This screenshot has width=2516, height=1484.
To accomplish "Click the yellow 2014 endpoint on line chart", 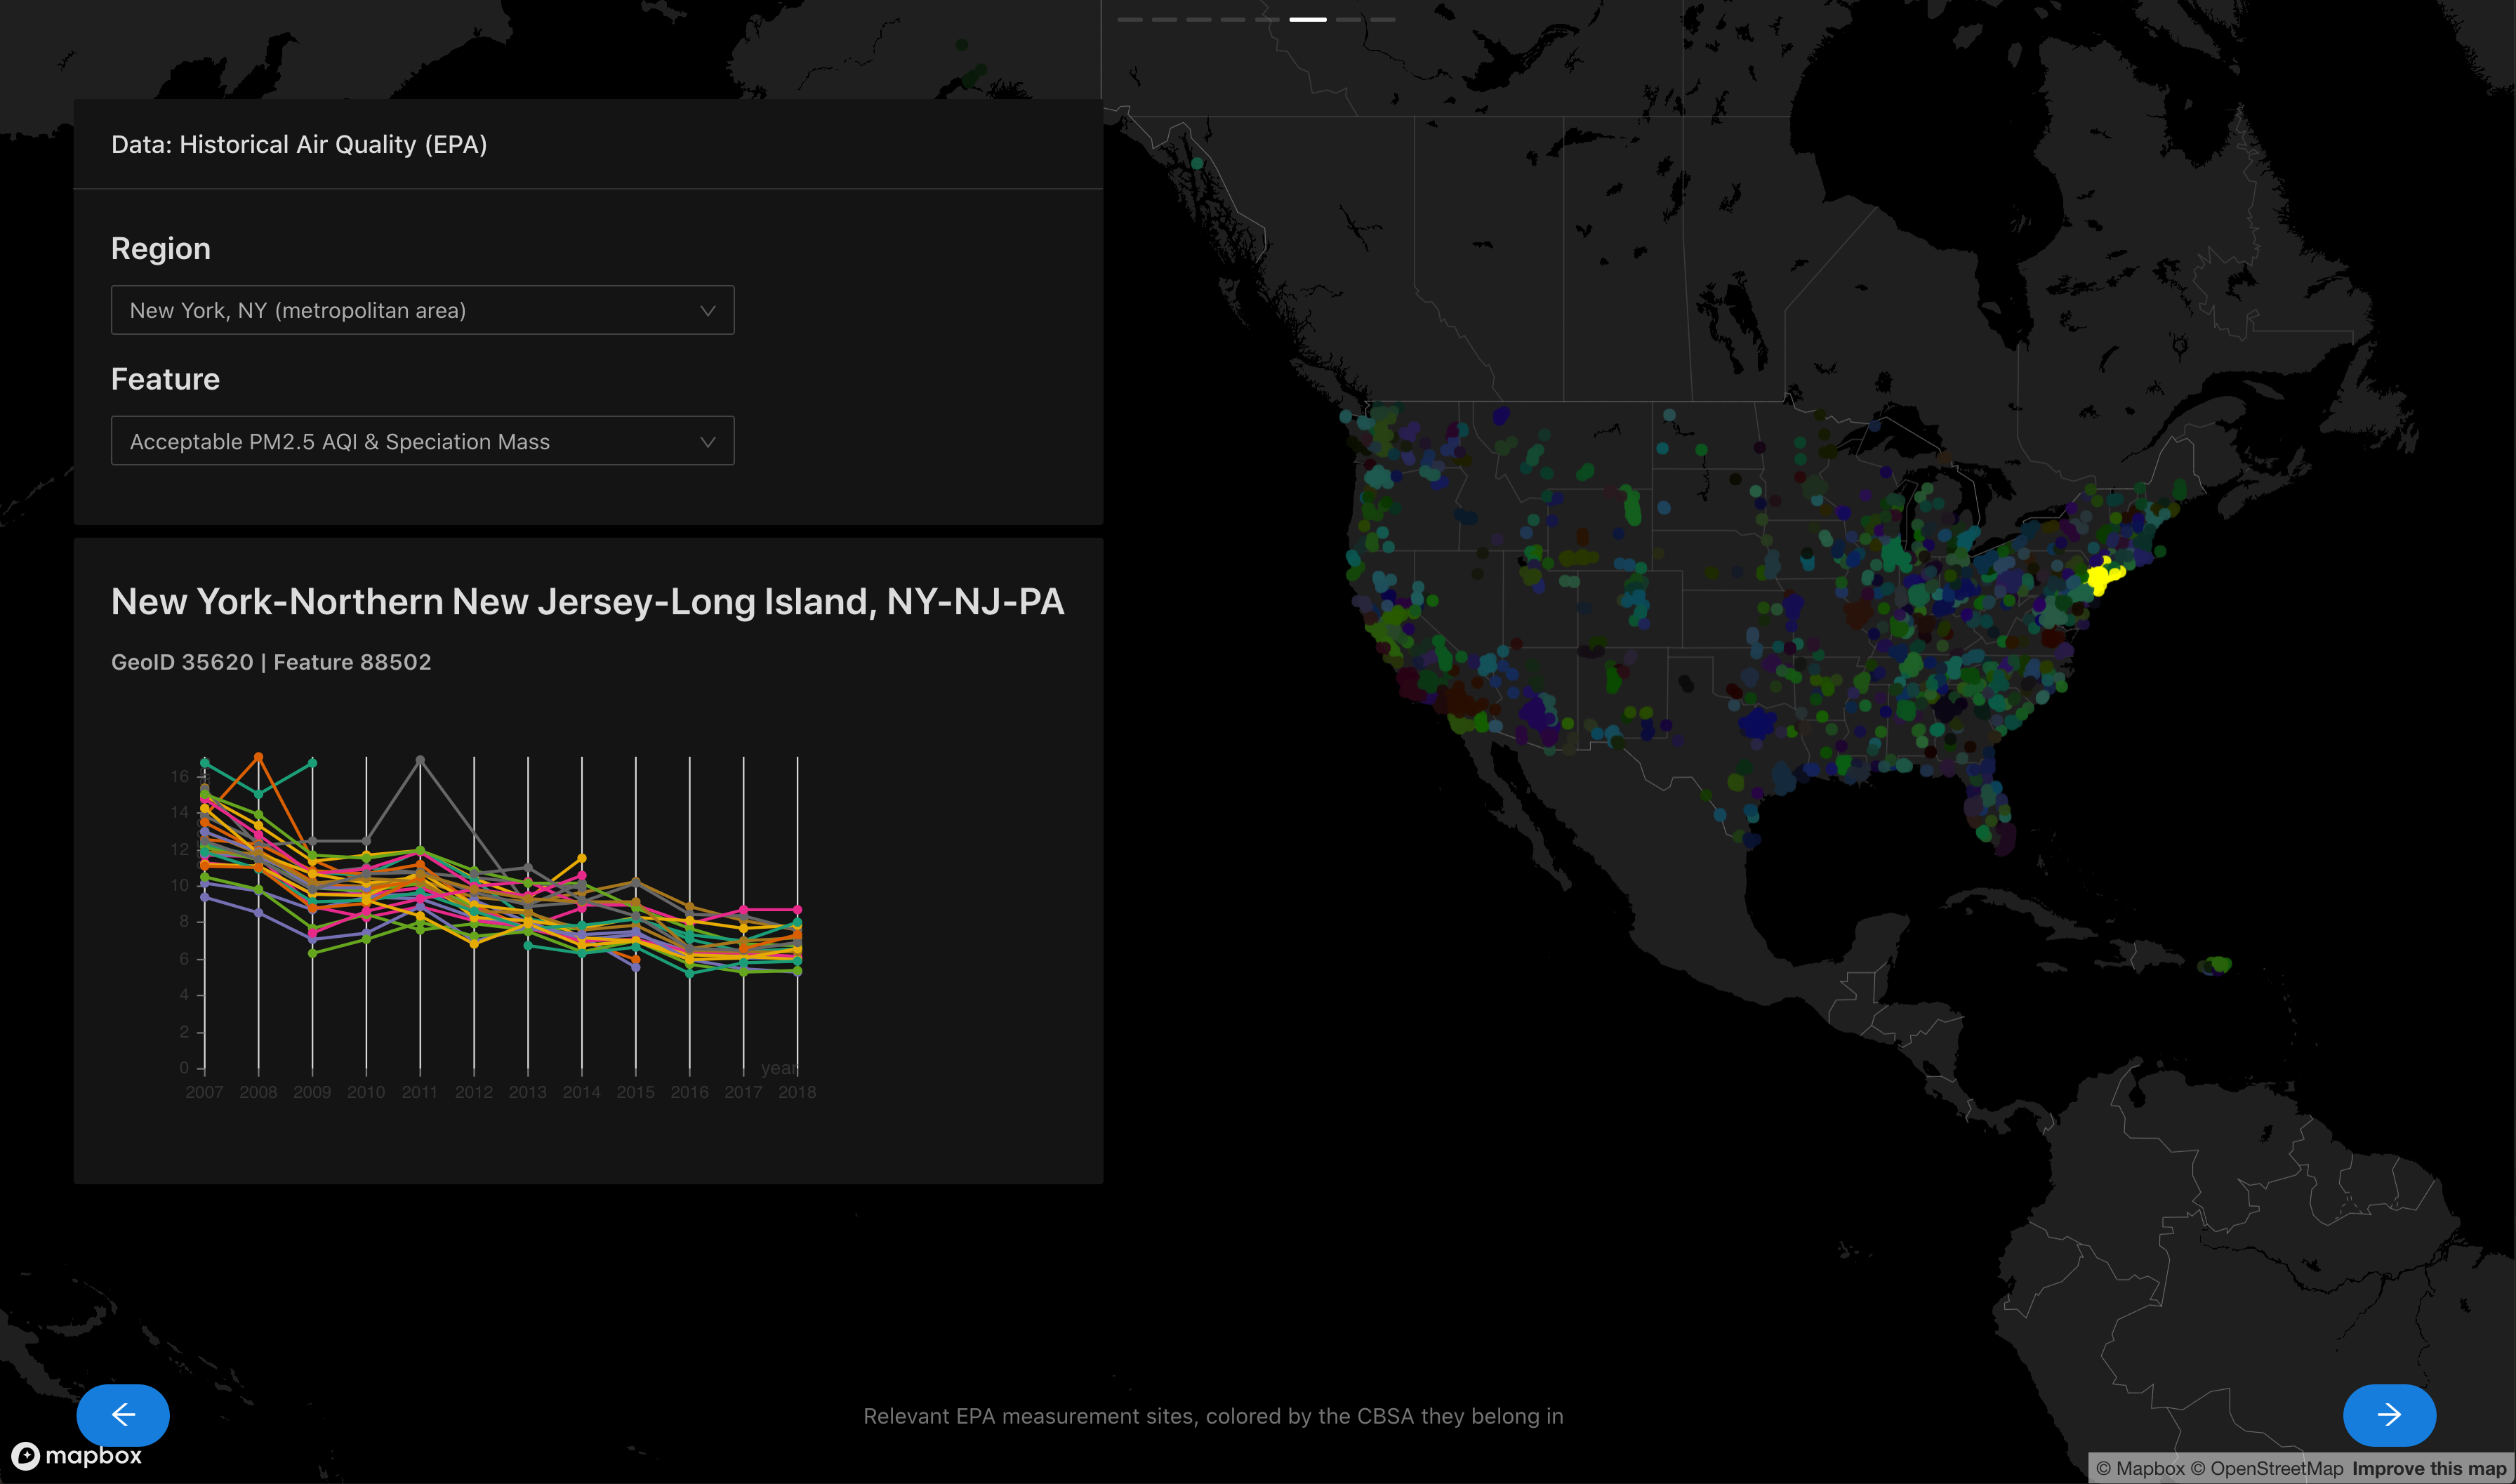I will pyautogui.click(x=582, y=858).
